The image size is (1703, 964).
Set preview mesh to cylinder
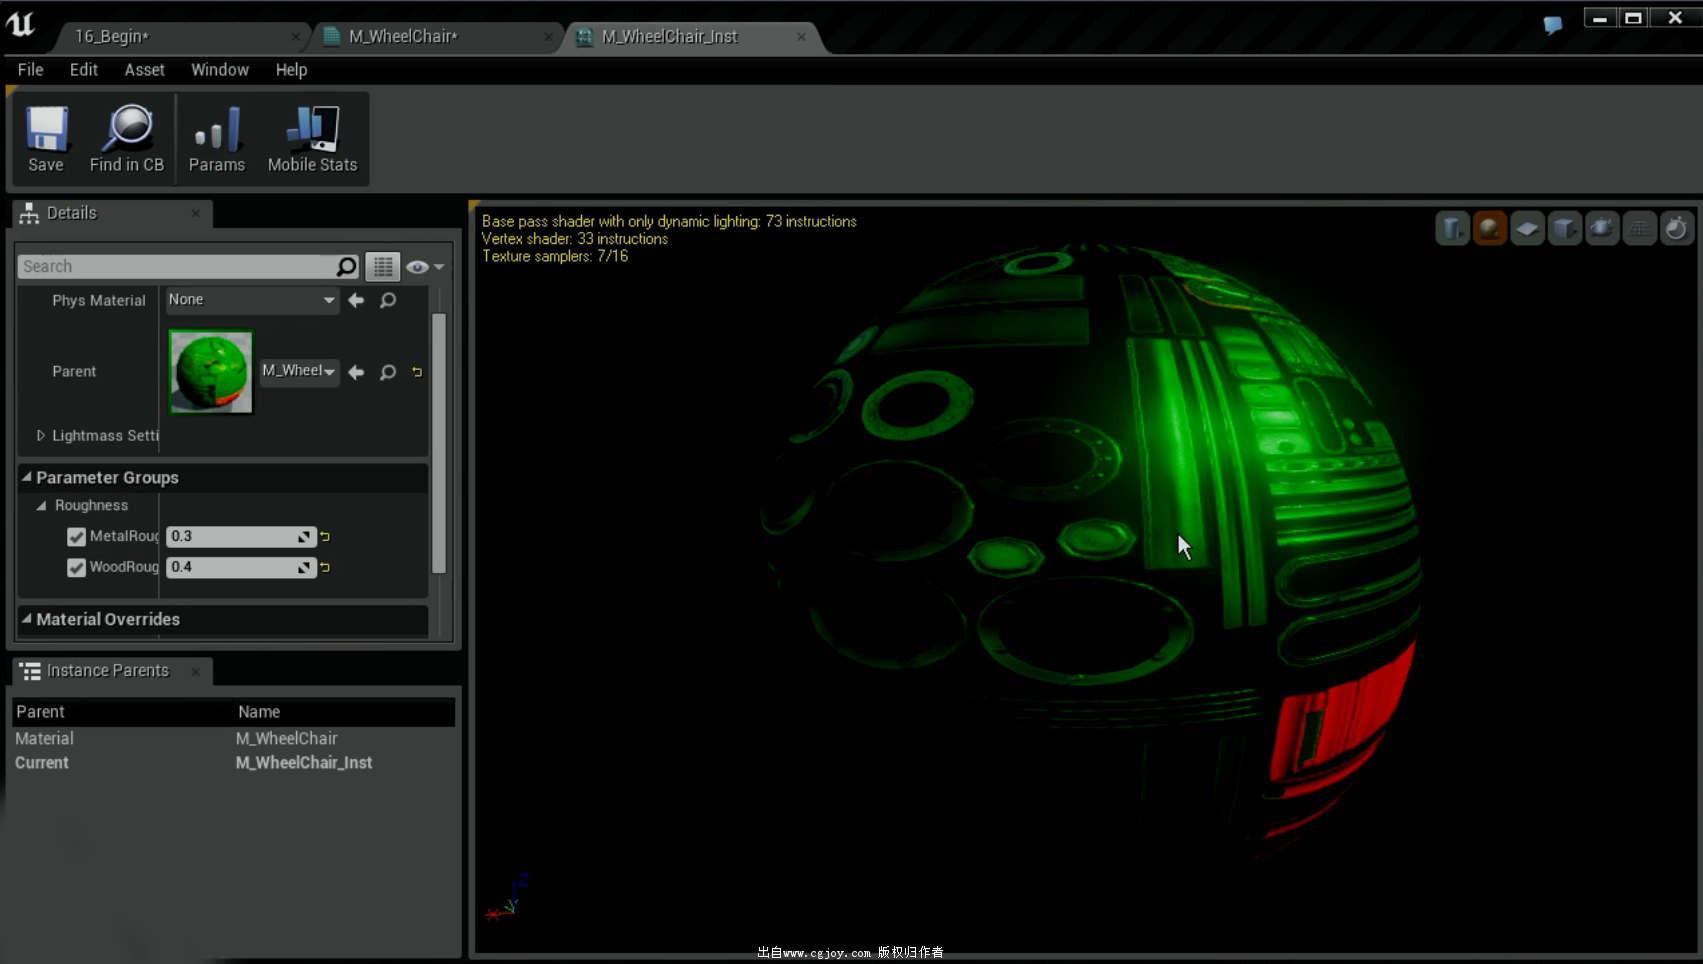tap(1452, 229)
